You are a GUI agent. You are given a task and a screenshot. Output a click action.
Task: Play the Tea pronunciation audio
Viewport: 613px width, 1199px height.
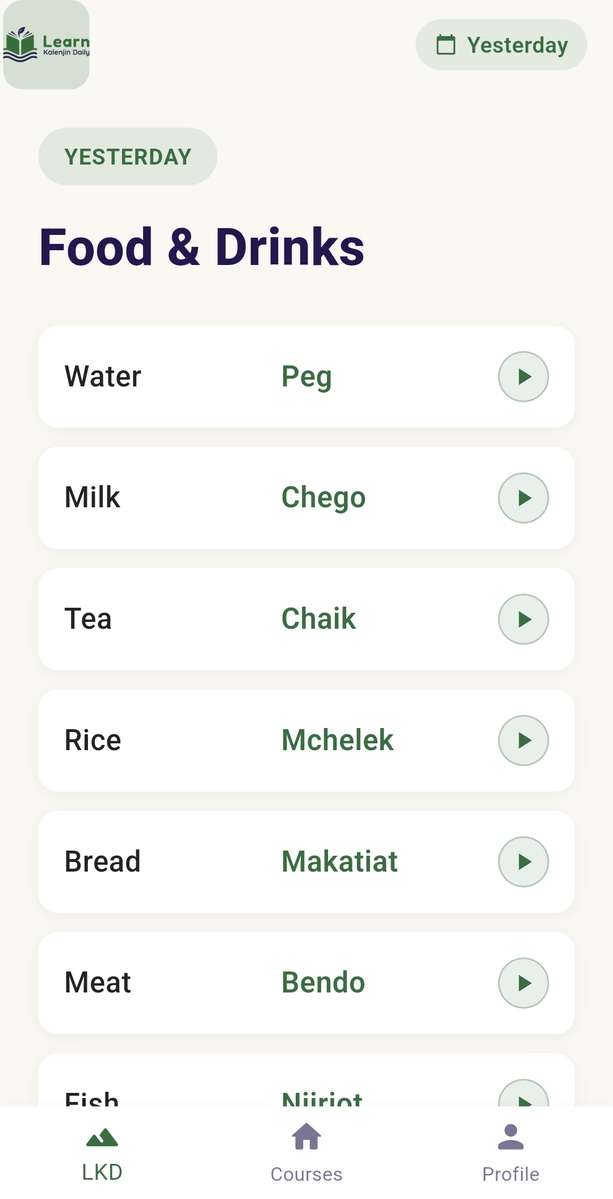(x=523, y=619)
